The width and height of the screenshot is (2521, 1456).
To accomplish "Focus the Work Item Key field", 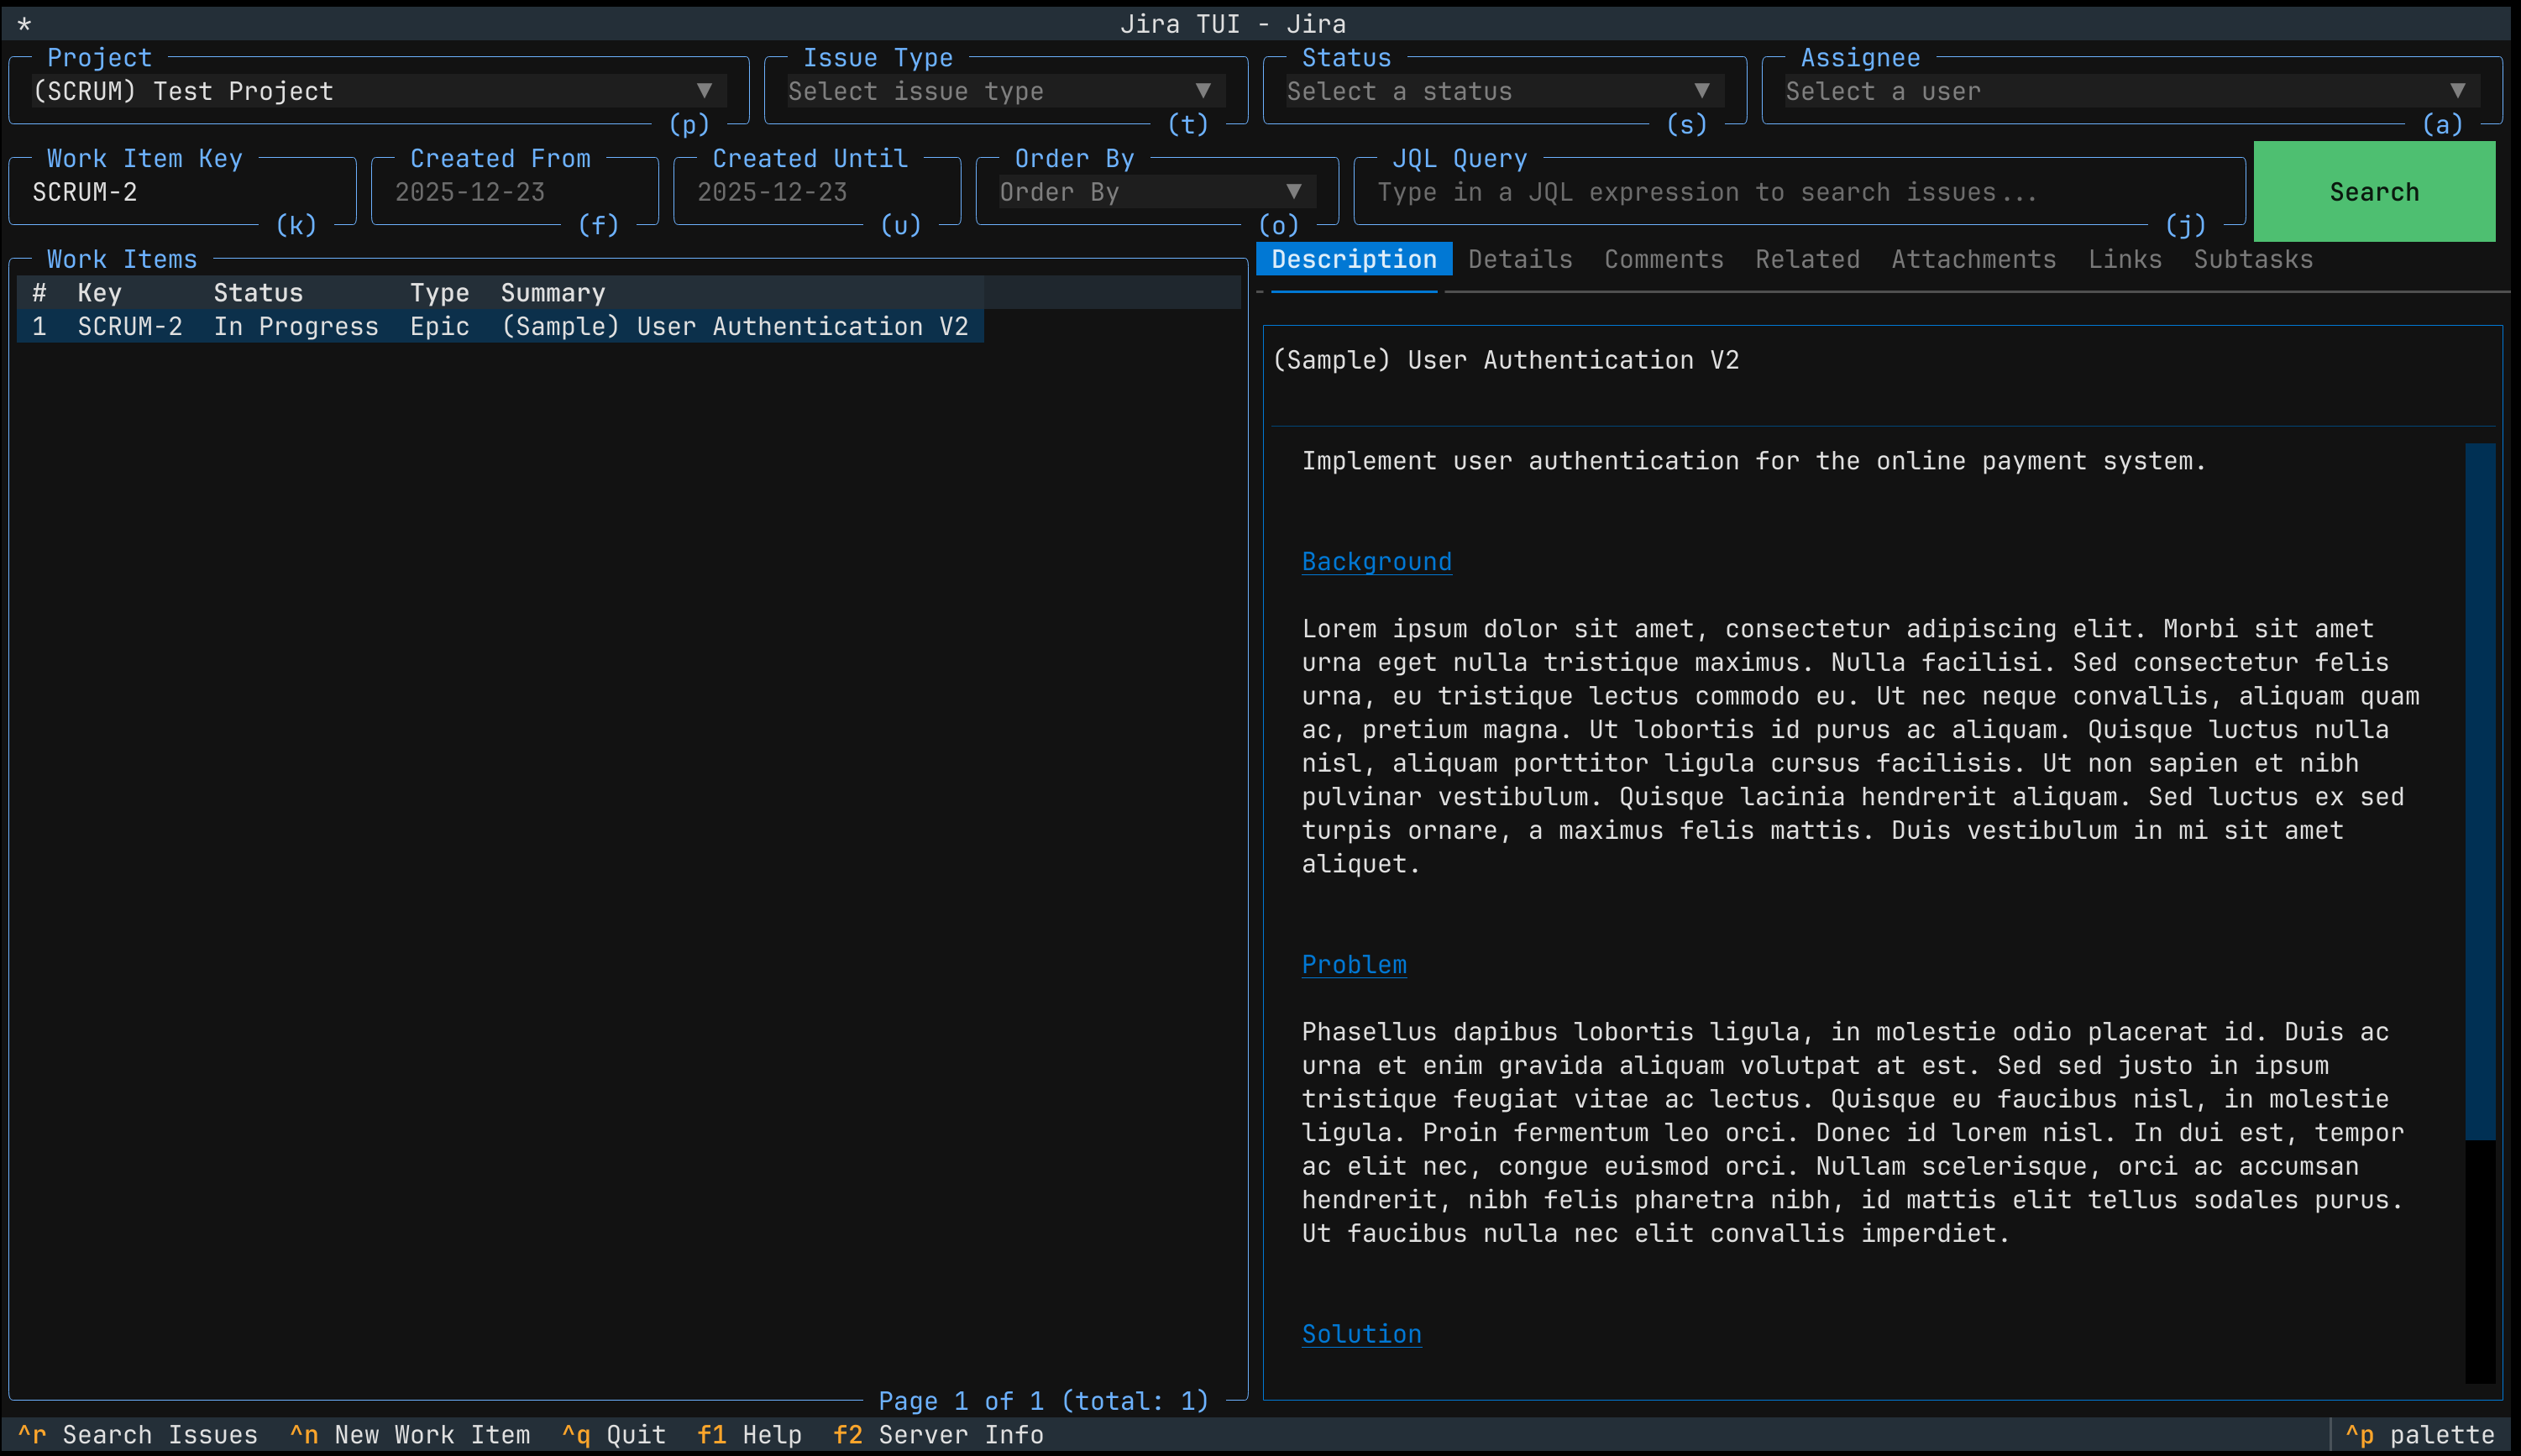I will click(x=182, y=192).
